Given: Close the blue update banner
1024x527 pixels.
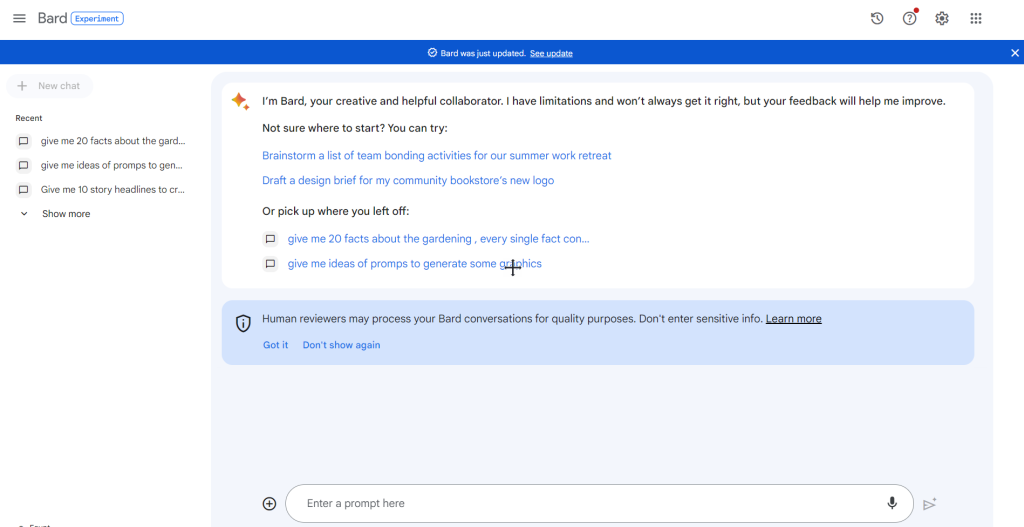Looking at the screenshot, I should (1014, 53).
